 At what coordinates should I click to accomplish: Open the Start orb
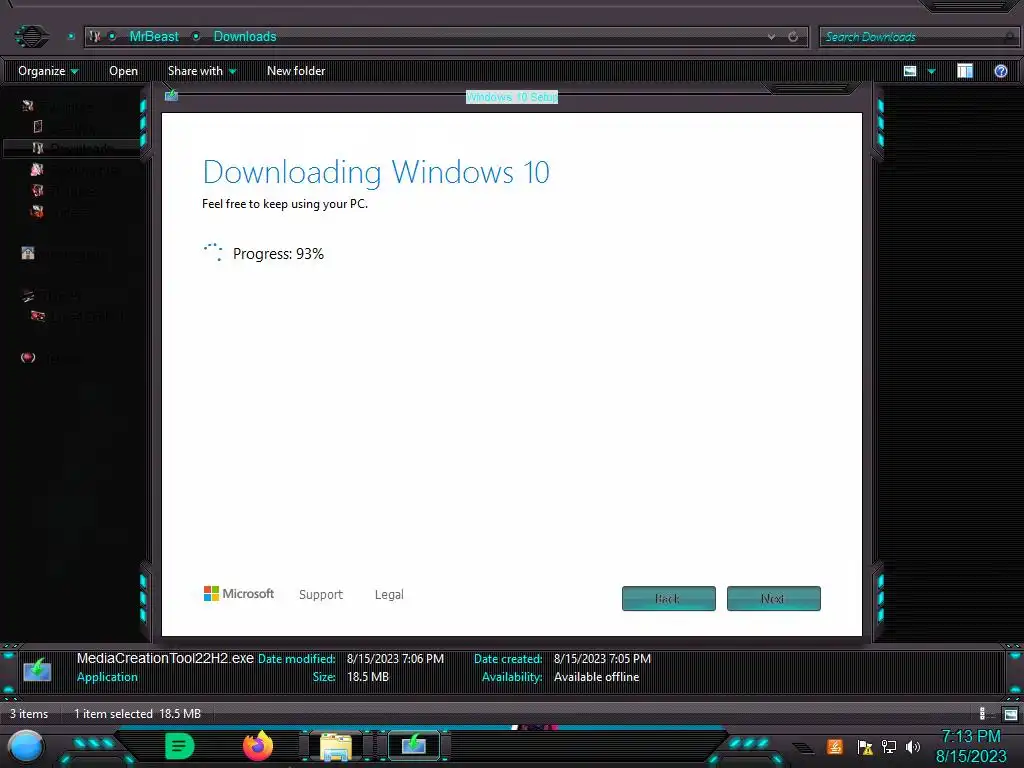26,747
